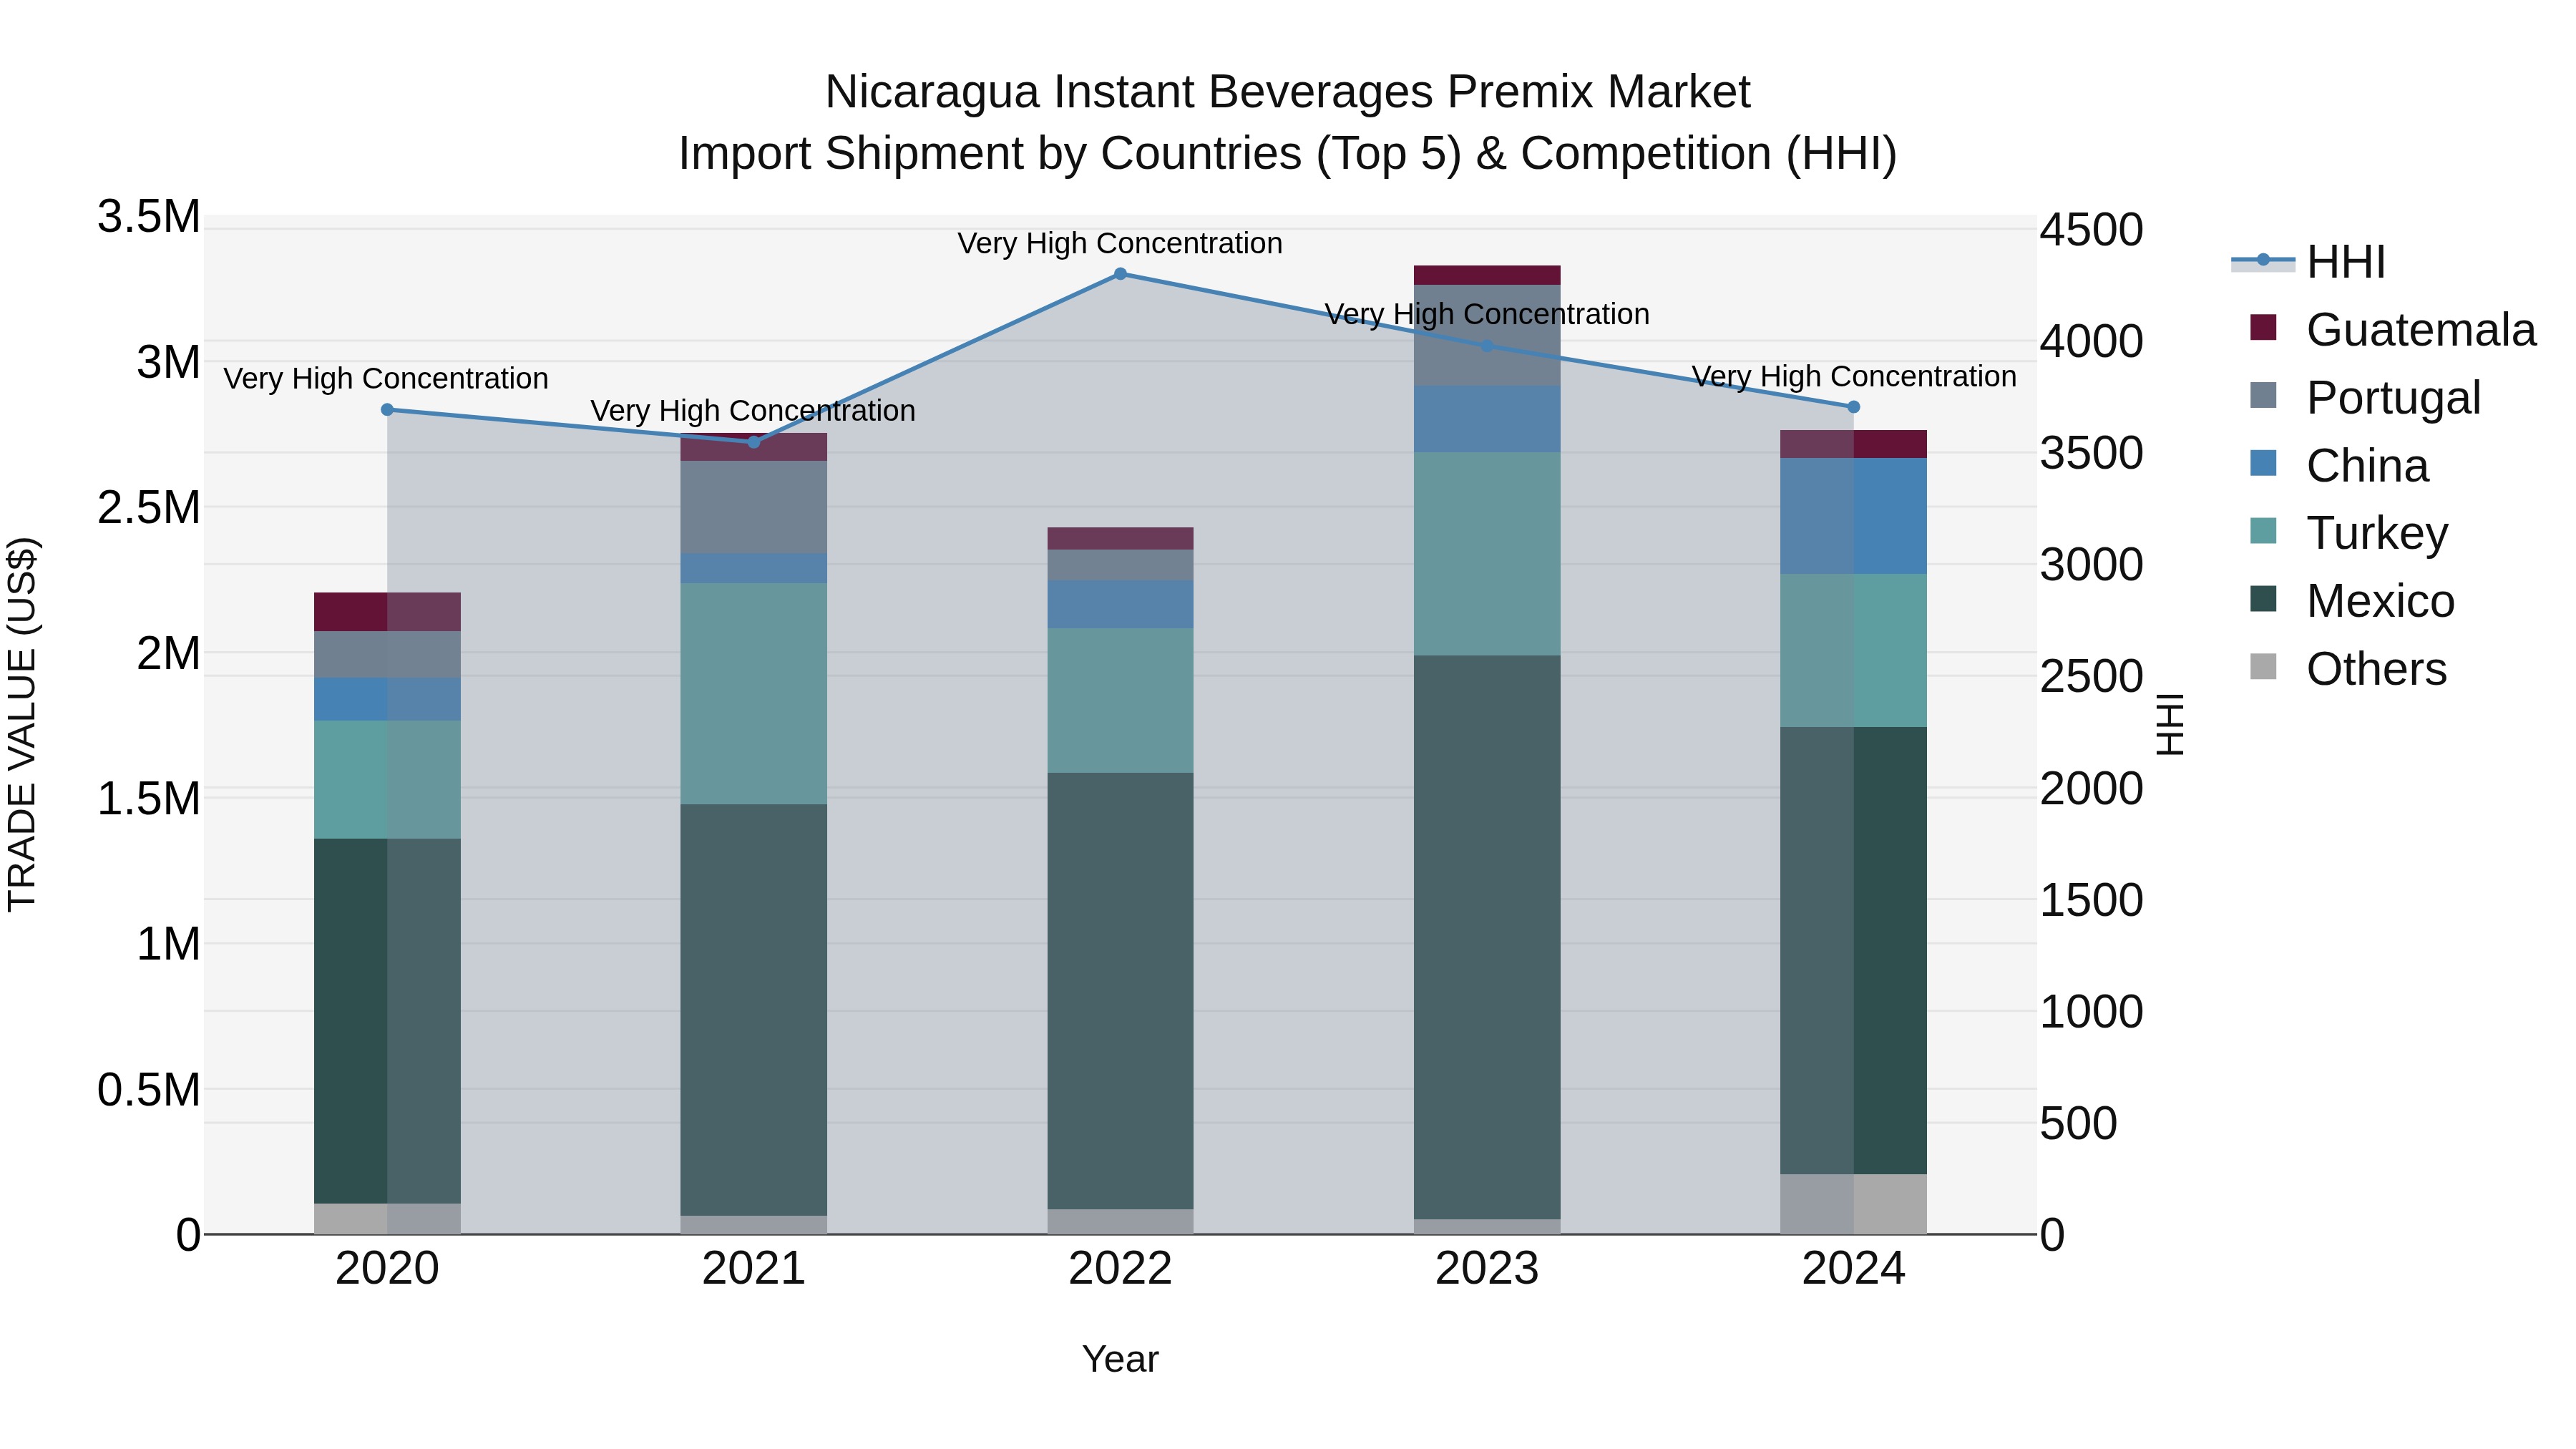
Task: Click the vertical 'HHI' right axis title
Action: pos(2170,724)
